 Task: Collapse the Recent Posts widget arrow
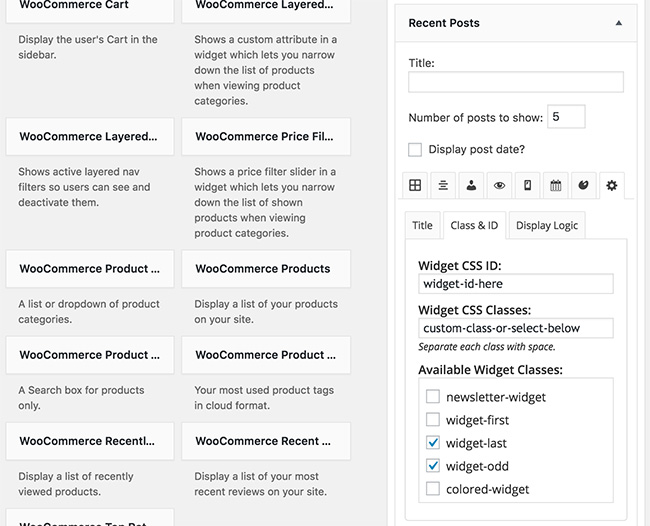tap(618, 23)
